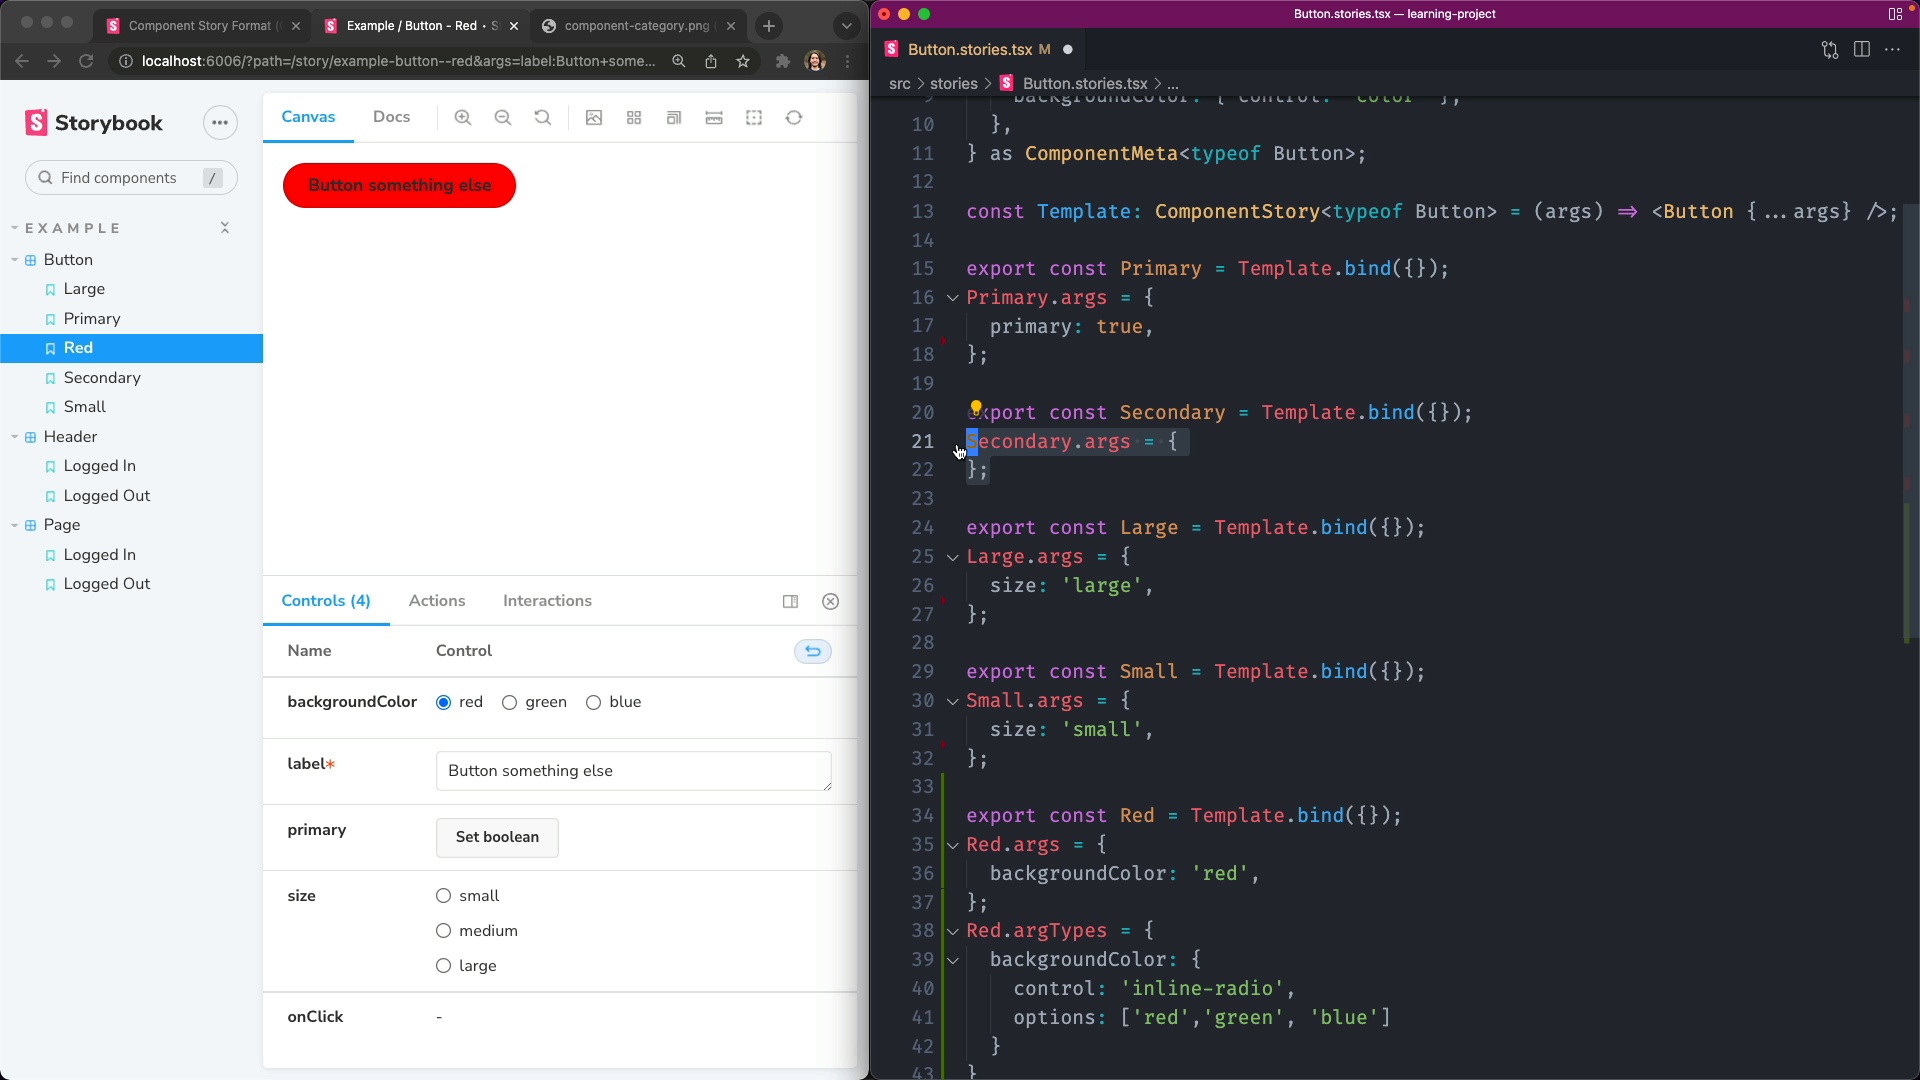
Task: Fold Large.args block at line 25
Action: pyautogui.click(x=953, y=557)
